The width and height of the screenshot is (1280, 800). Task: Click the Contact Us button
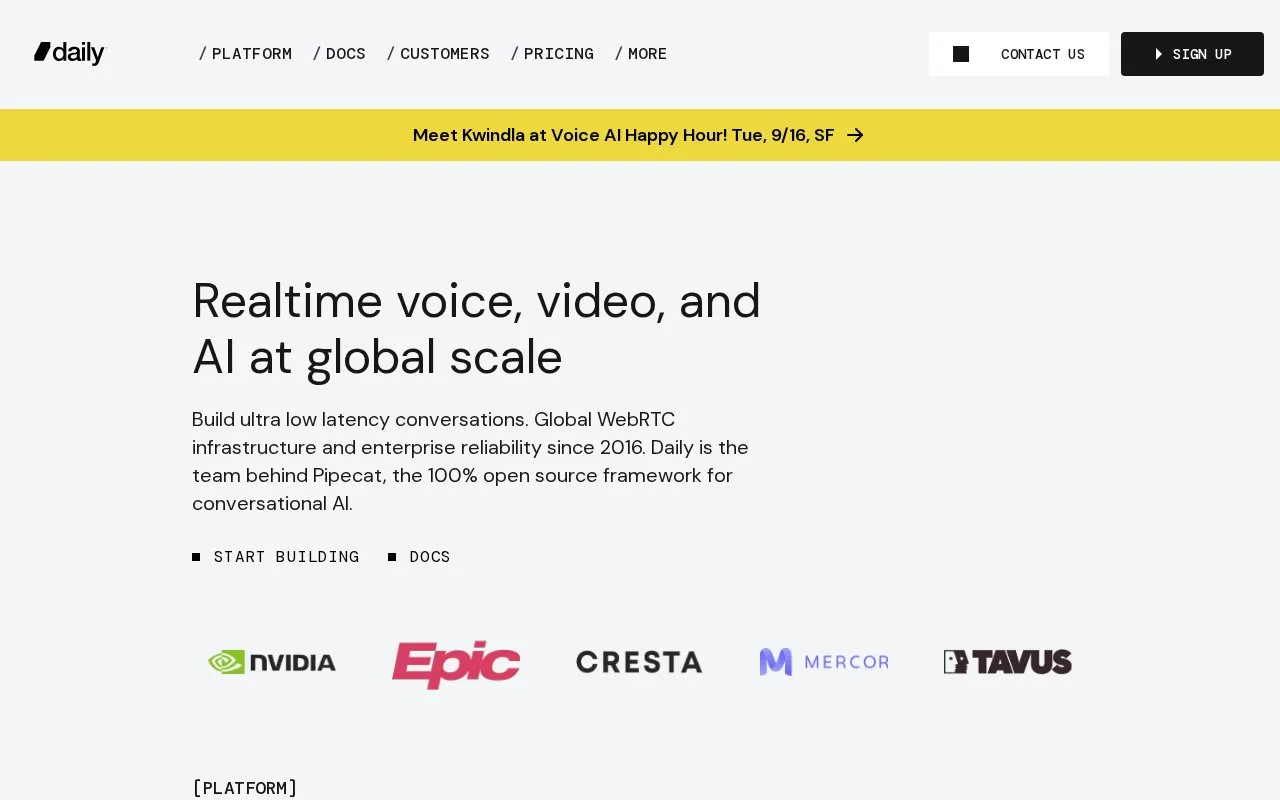click(x=1019, y=54)
